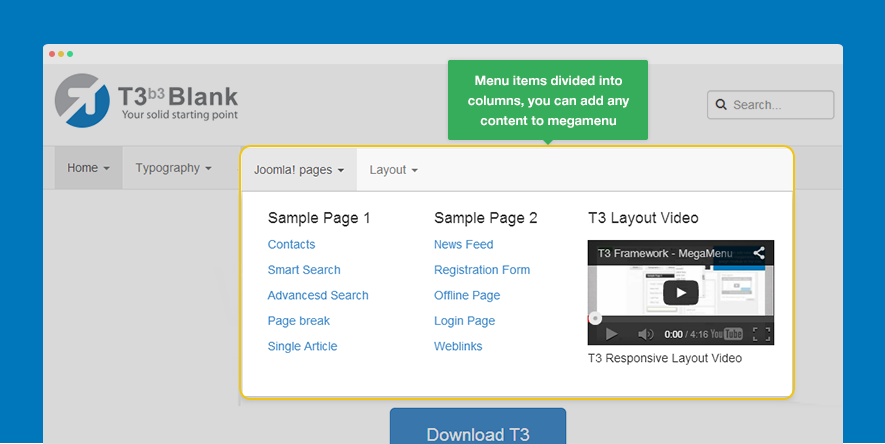Collapse the Joomla! pages megamenu
The width and height of the screenshot is (885, 444).
coord(298,170)
